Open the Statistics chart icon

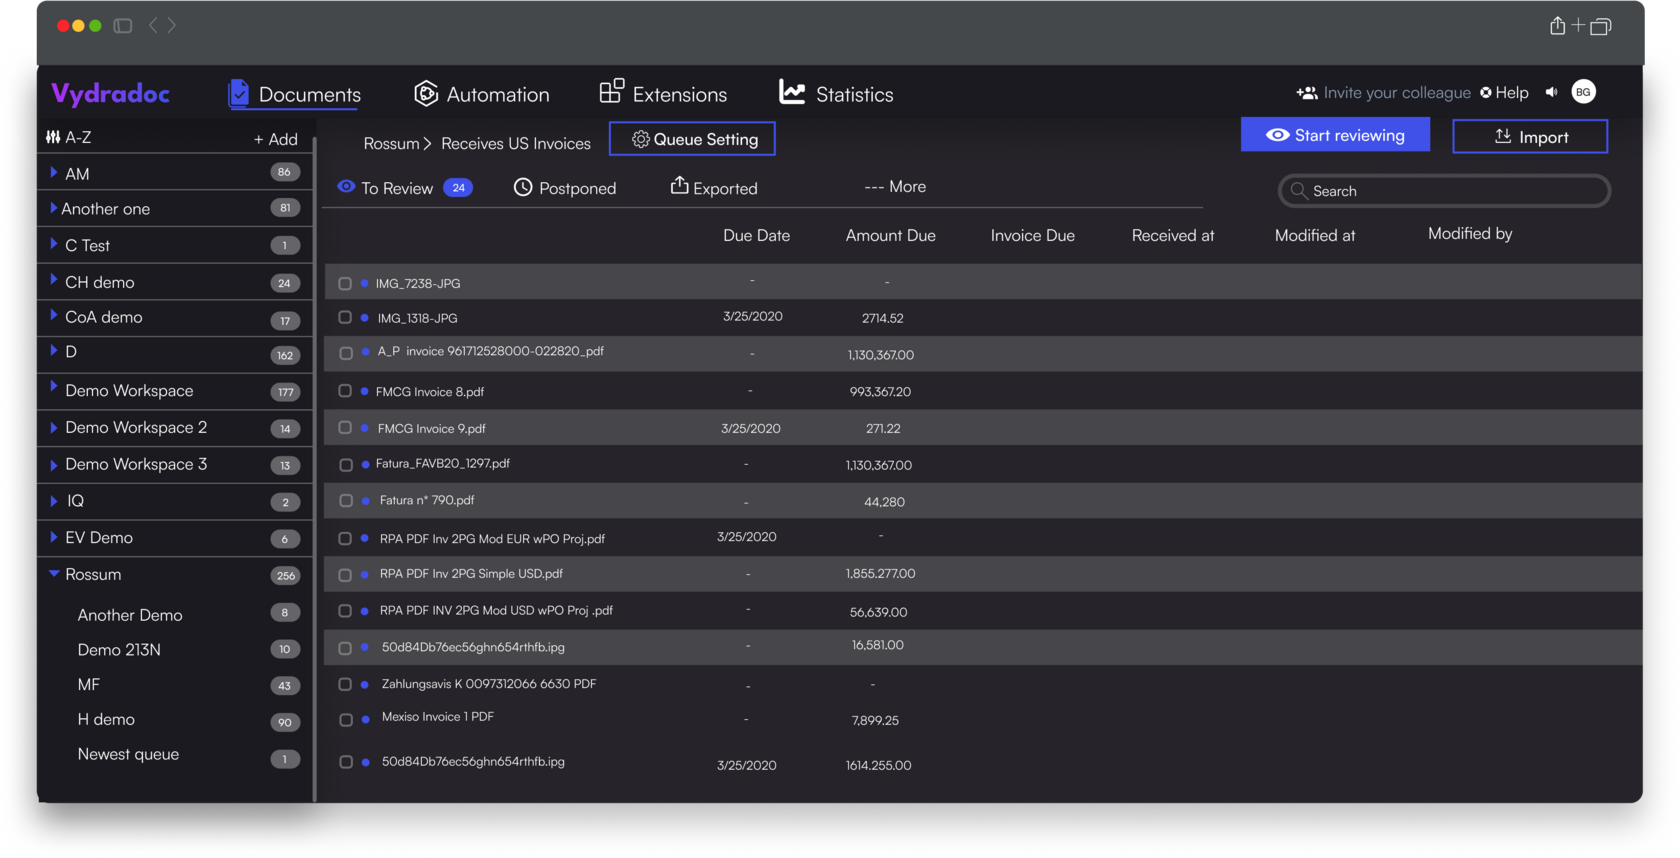[x=792, y=93]
